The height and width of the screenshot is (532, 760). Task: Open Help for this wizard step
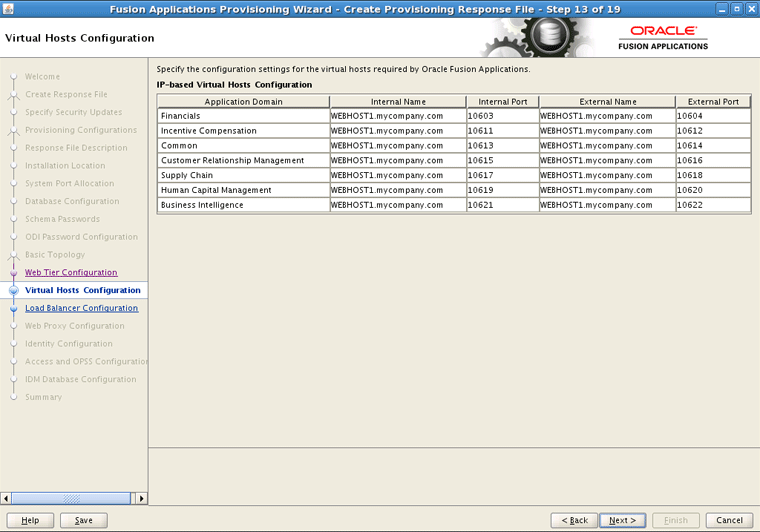click(30, 520)
